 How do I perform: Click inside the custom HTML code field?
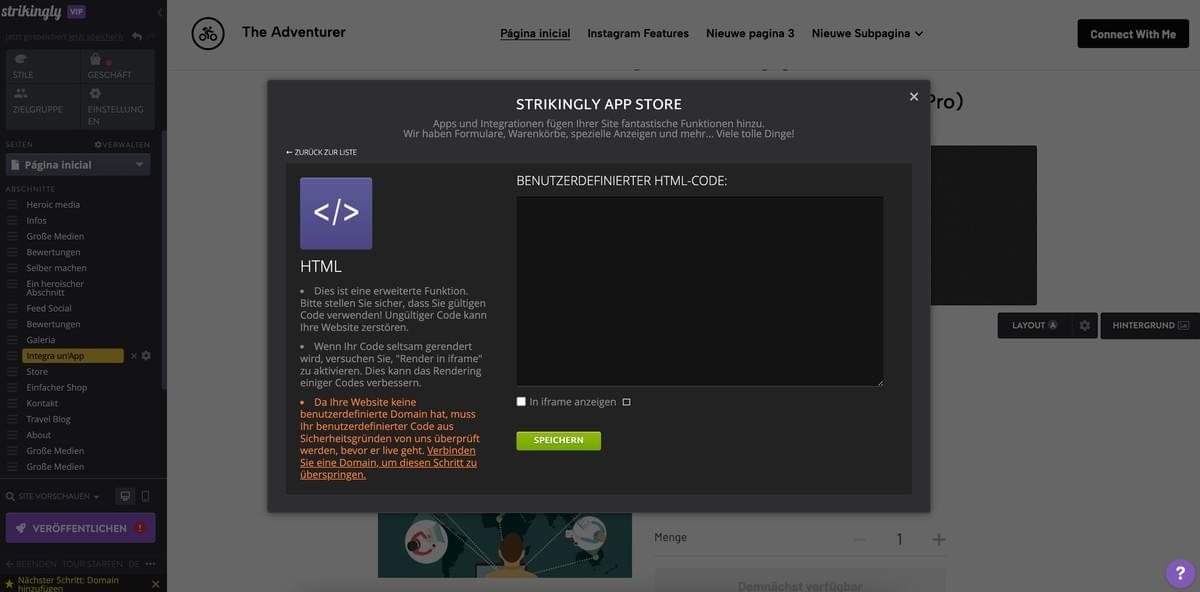[699, 290]
